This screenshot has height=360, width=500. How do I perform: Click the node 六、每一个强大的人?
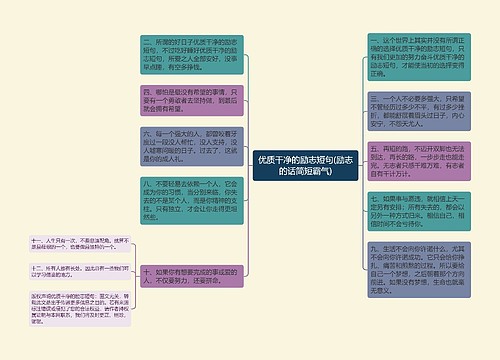pyautogui.click(x=192, y=146)
